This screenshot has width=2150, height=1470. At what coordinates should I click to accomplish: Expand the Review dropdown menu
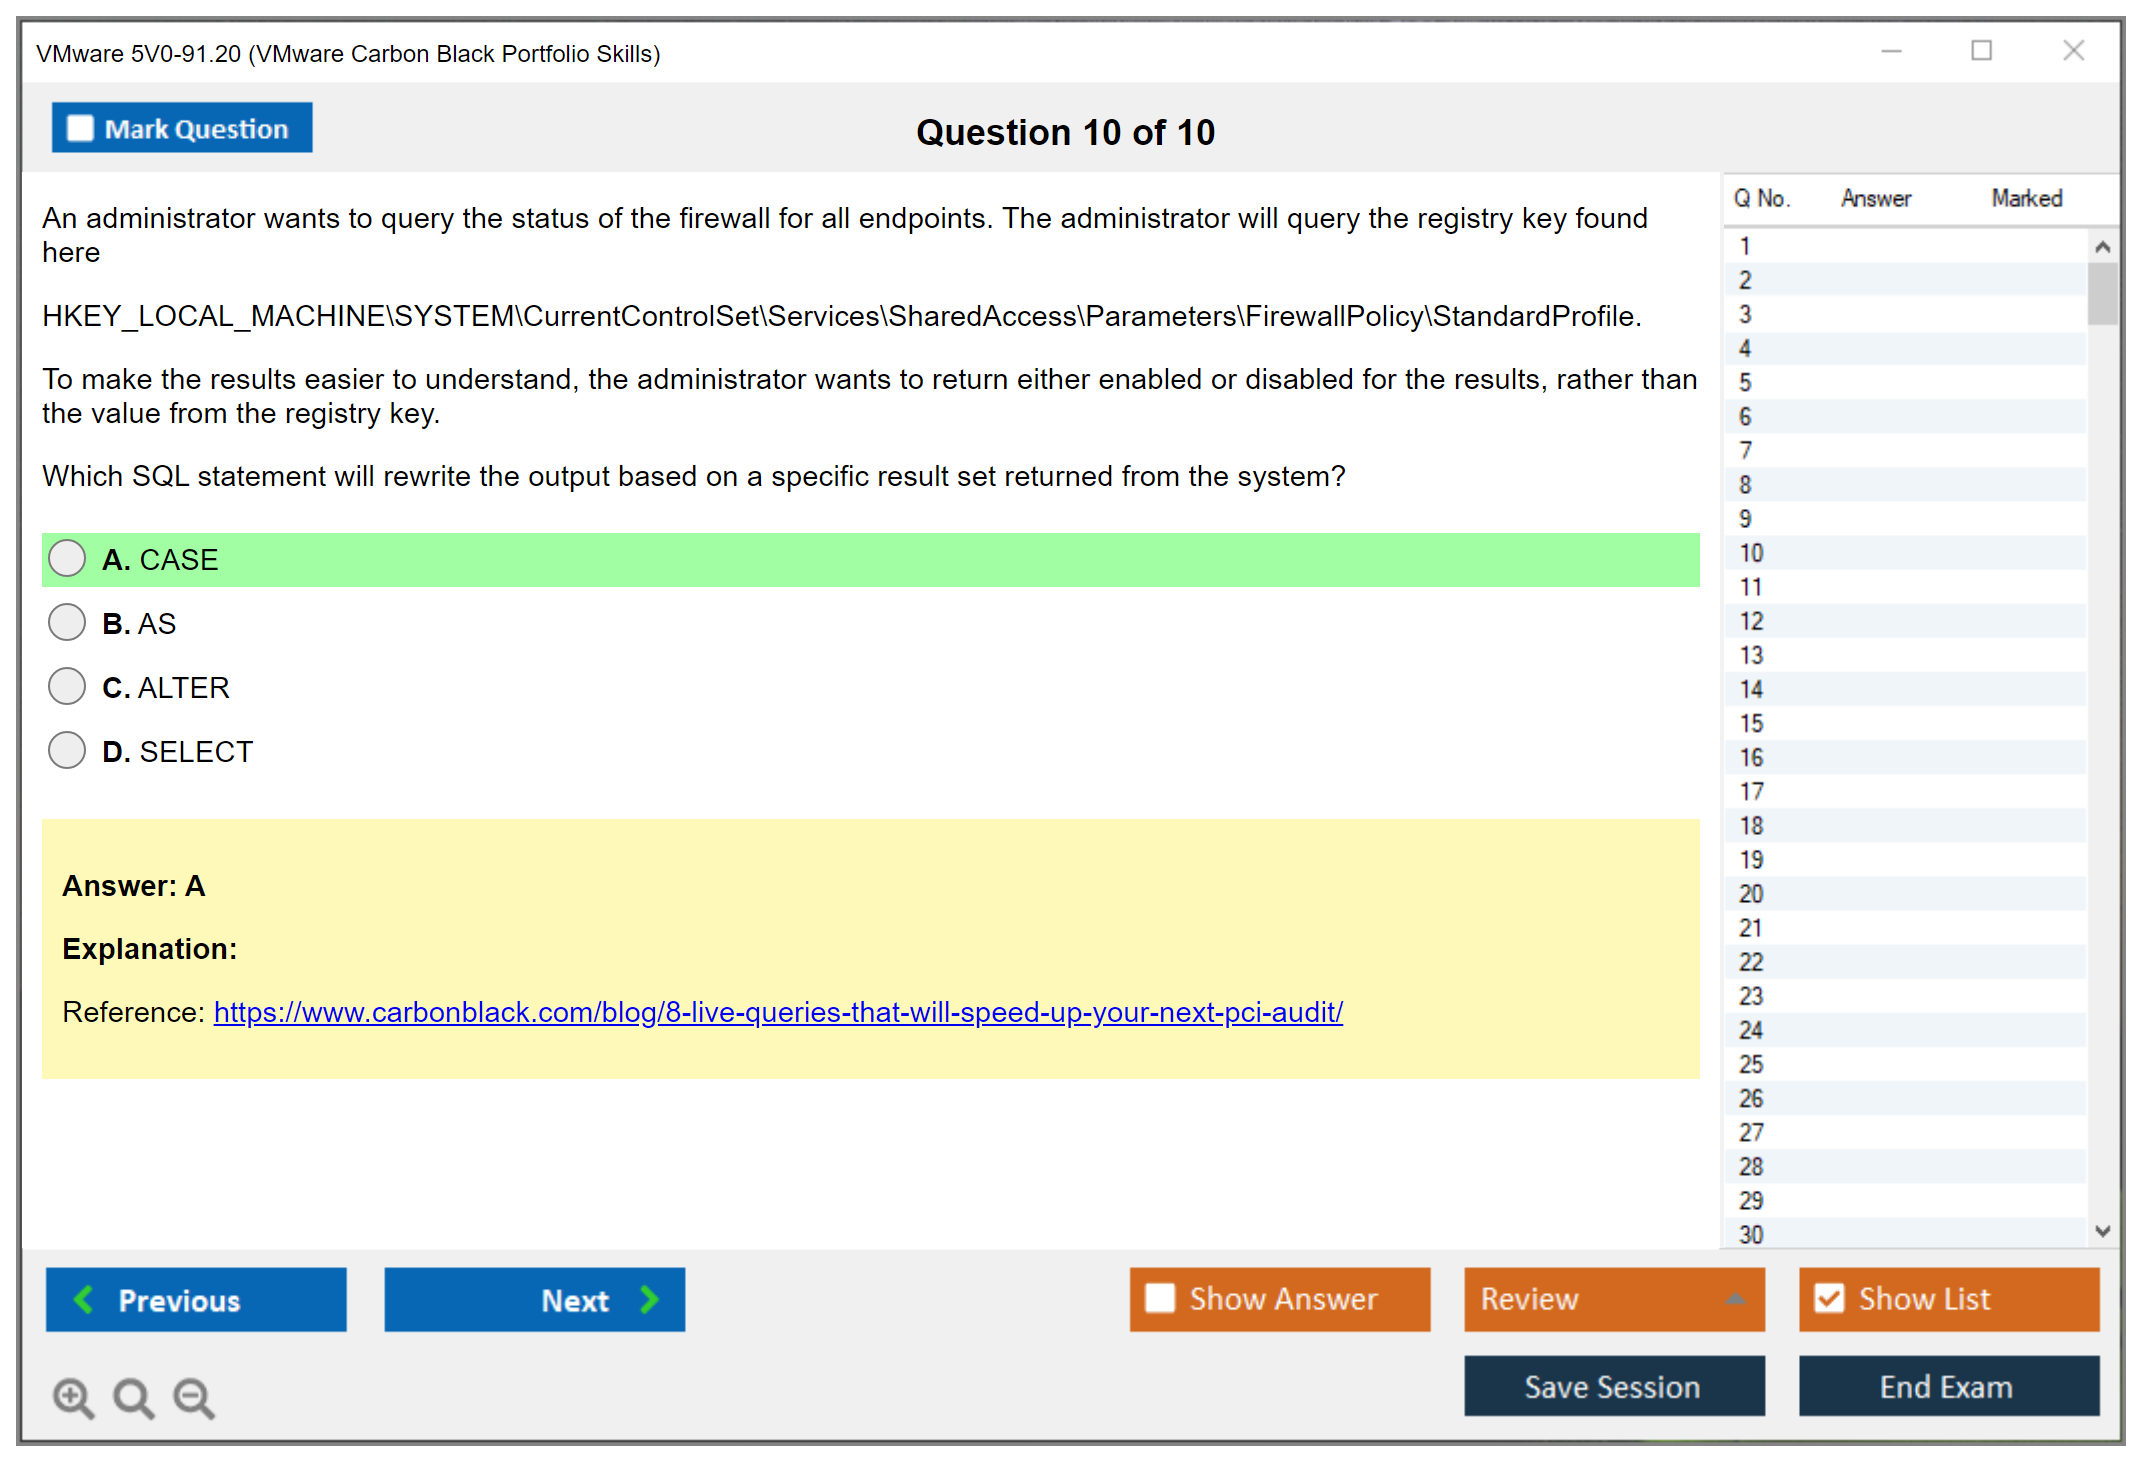[1735, 1299]
